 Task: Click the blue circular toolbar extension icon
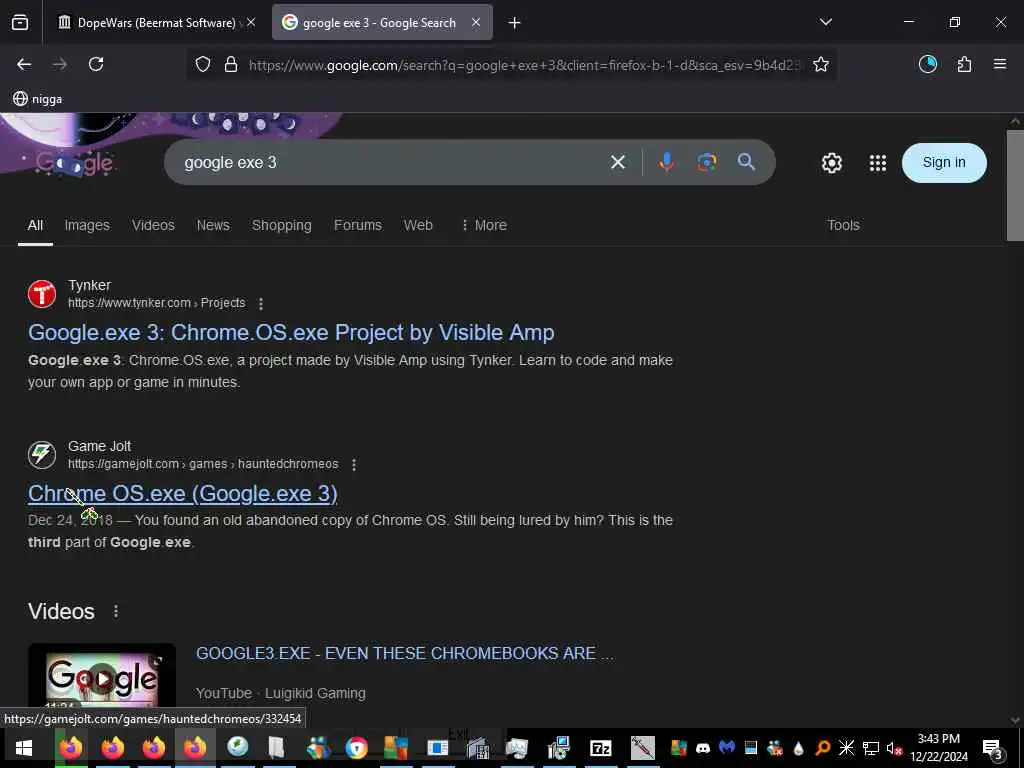[928, 64]
